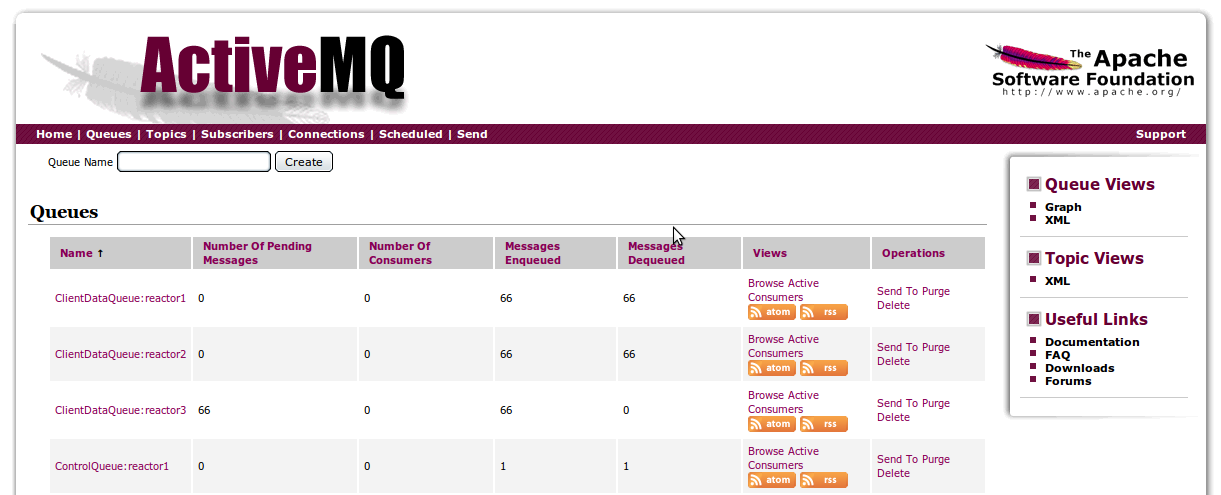Focus the Queue Name input field
The image size is (1221, 495).
pyautogui.click(x=194, y=162)
